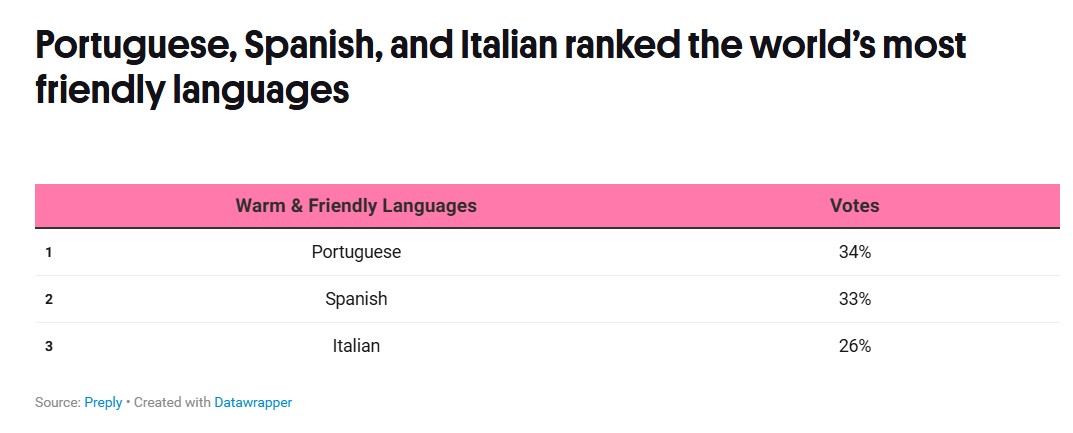This screenshot has width=1073, height=433.
Task: Select the Italian table cell
Action: pyautogui.click(x=356, y=346)
